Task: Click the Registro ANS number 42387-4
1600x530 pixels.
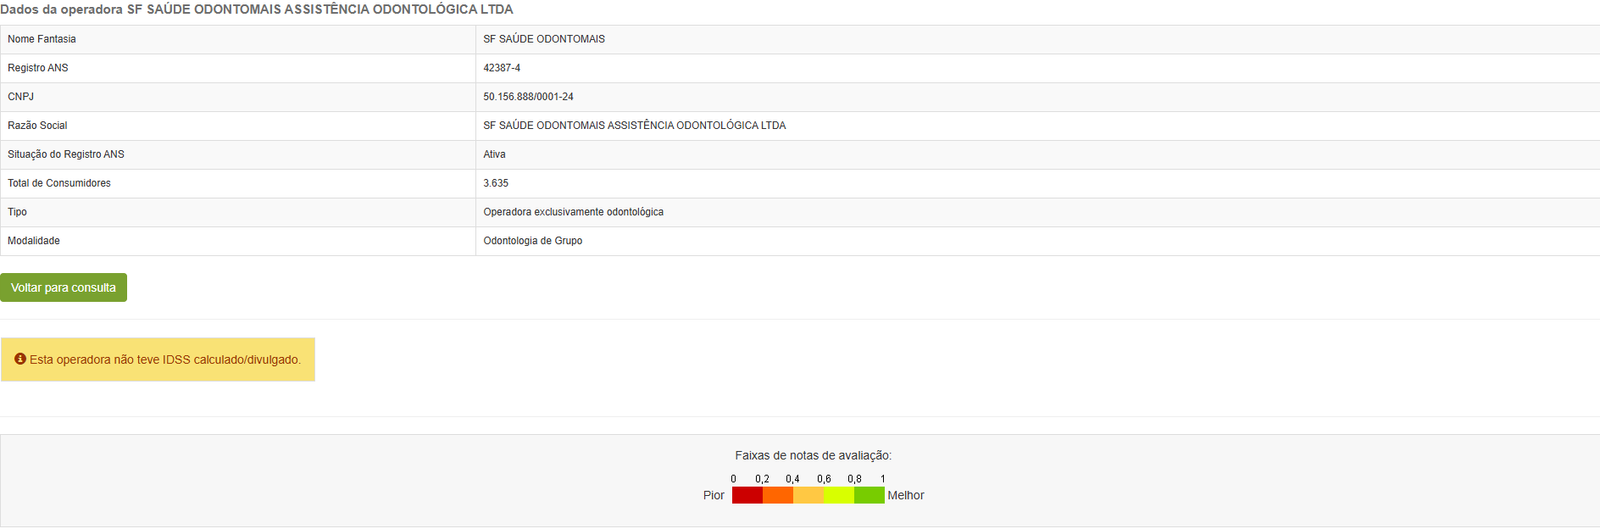Action: (502, 68)
